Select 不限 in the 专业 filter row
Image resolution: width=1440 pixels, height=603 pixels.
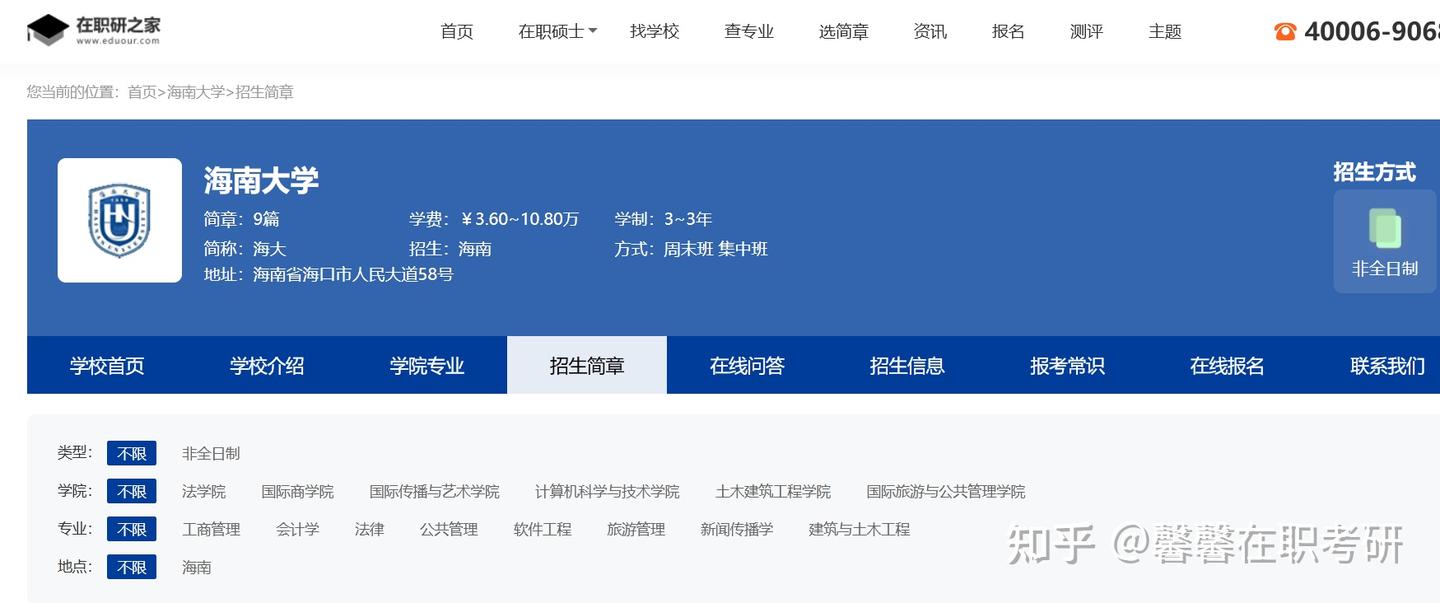click(132, 529)
